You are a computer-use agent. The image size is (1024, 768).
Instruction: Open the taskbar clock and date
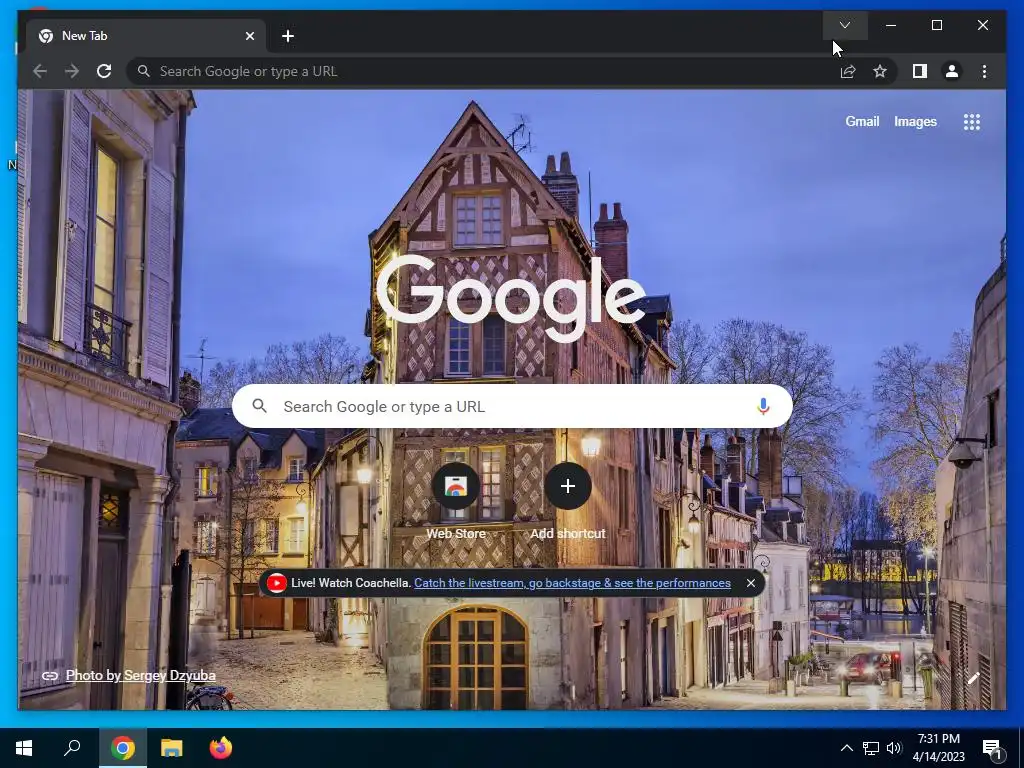pos(938,748)
